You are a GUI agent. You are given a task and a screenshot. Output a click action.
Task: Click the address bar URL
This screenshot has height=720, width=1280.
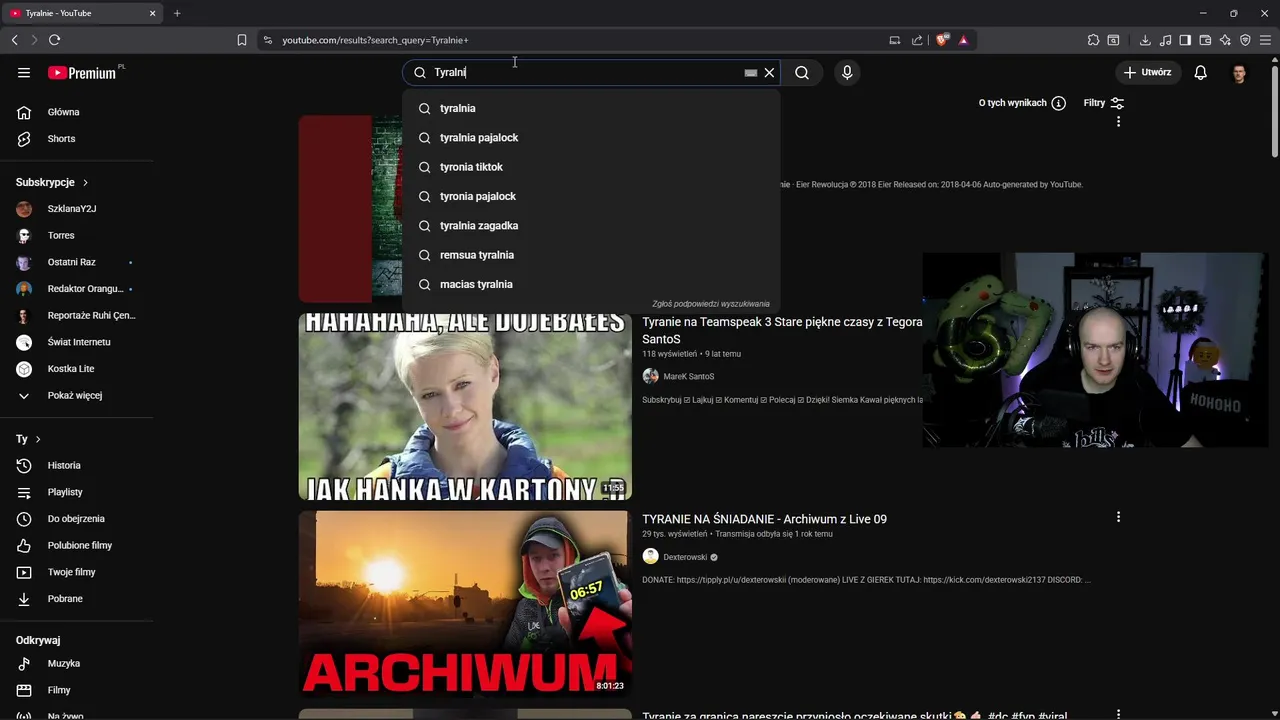tap(375, 40)
